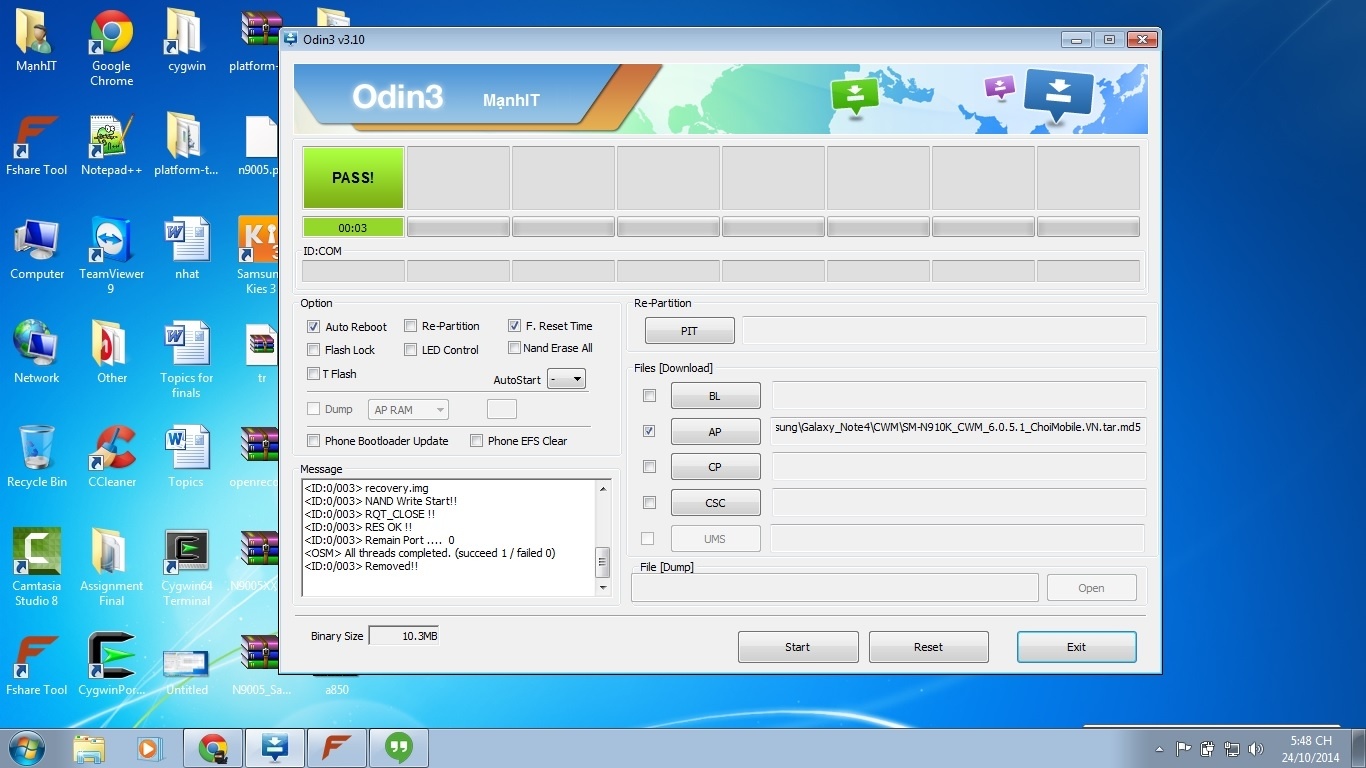Viewport: 1366px width, 768px height.
Task: Check Phone Bootloader Update
Action: point(314,441)
